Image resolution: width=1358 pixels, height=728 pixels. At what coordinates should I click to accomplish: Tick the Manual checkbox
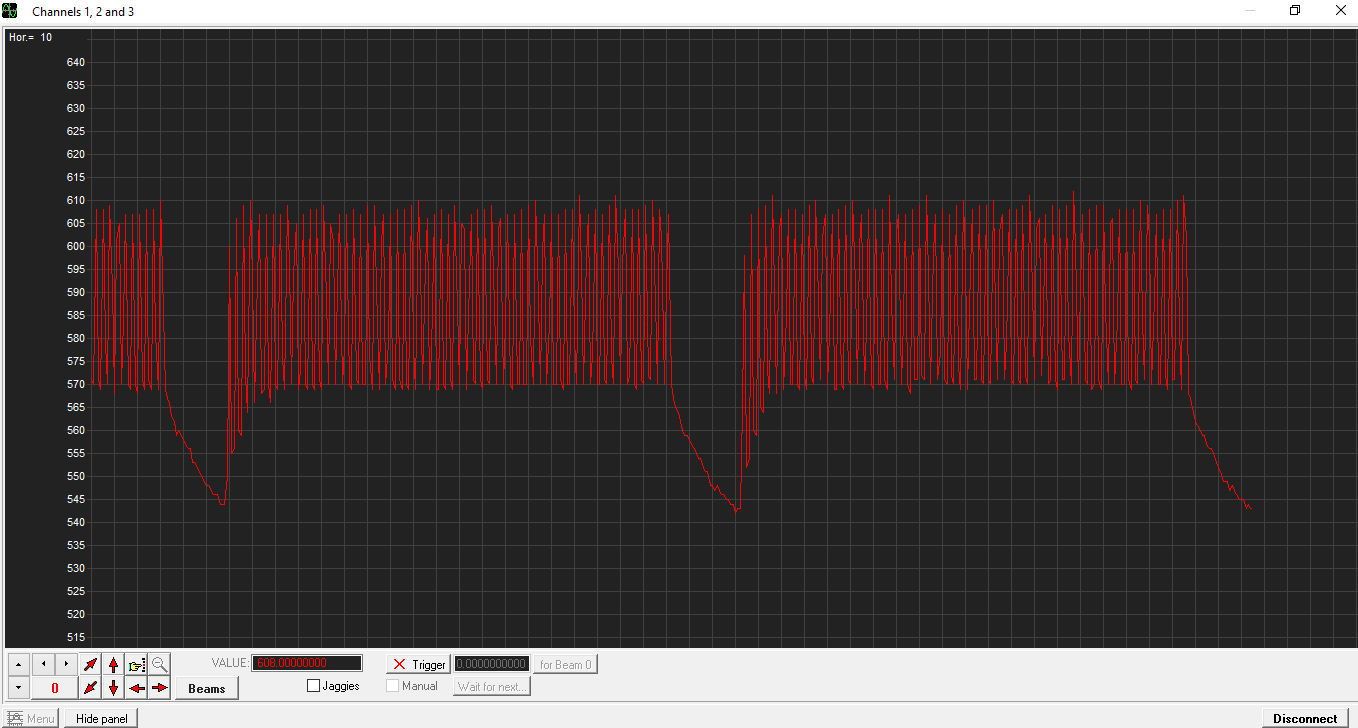393,686
